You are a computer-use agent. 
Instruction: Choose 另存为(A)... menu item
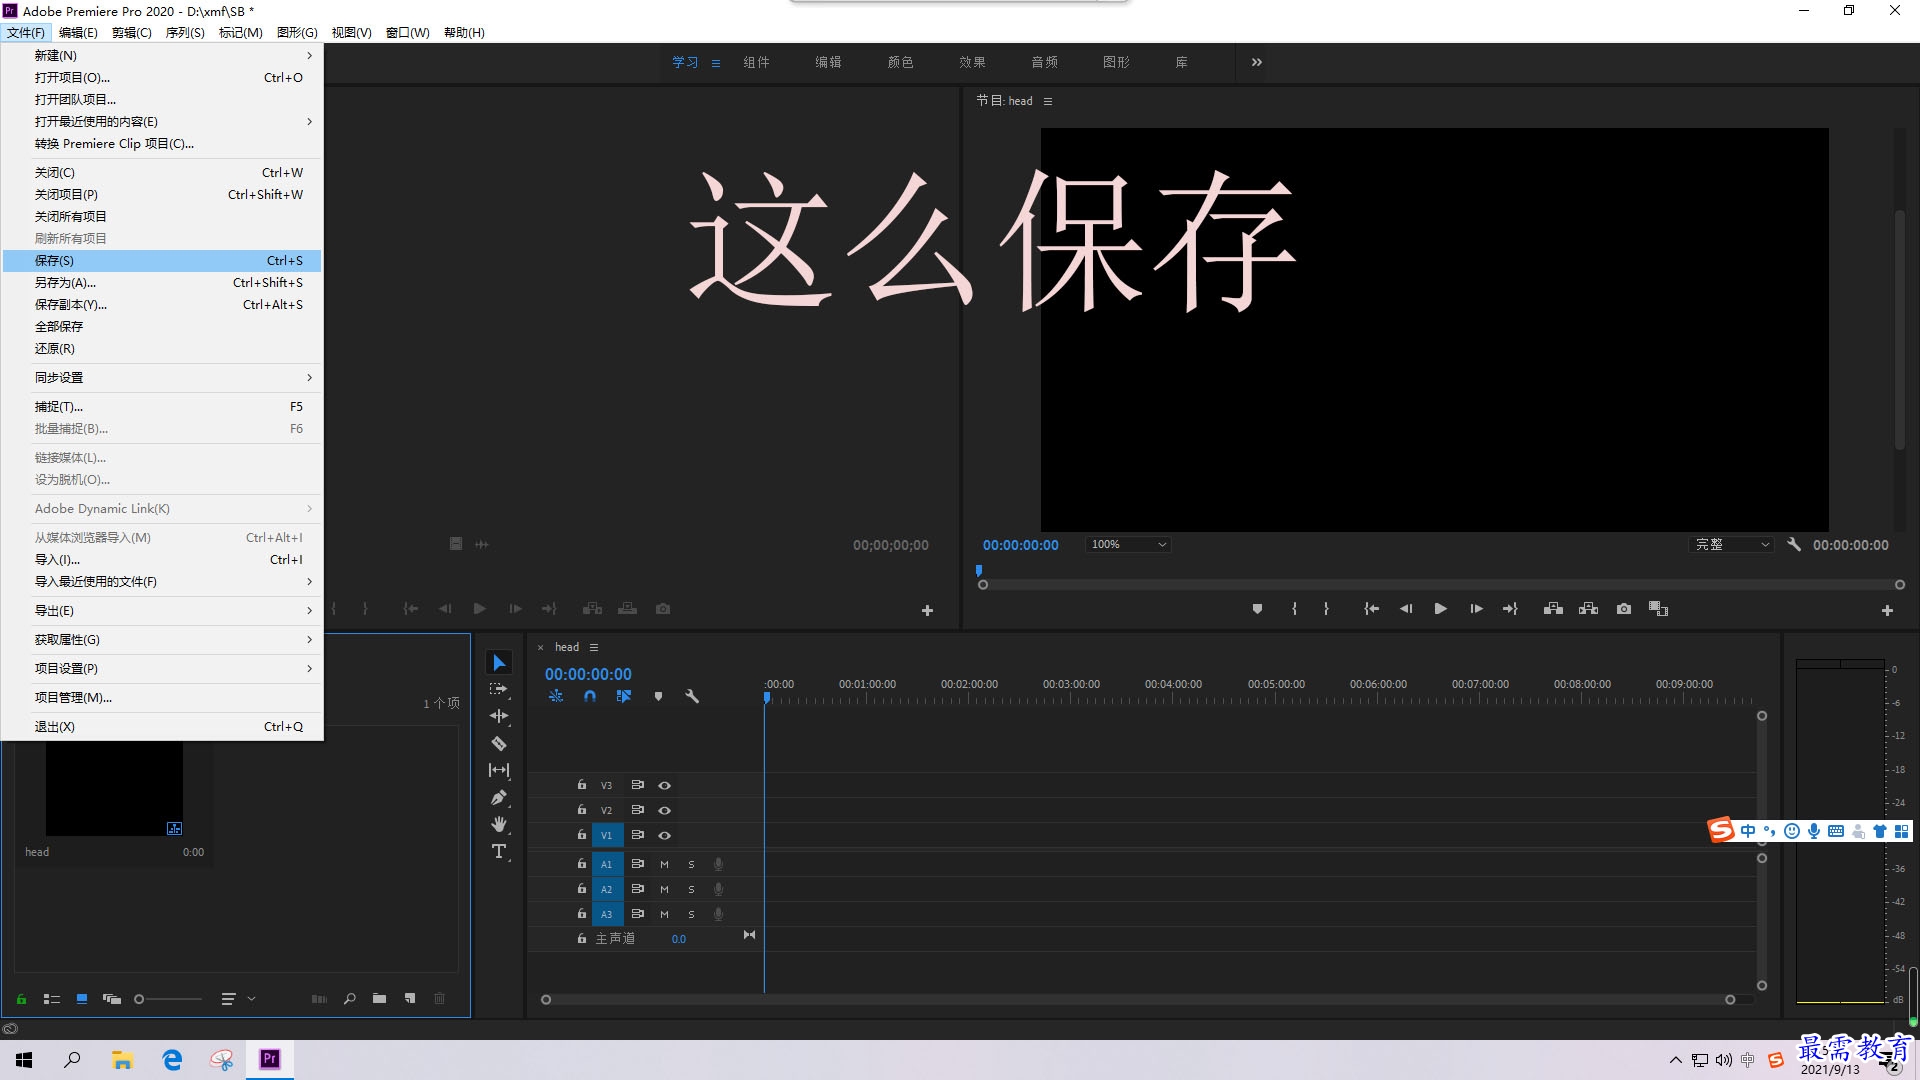(162, 282)
